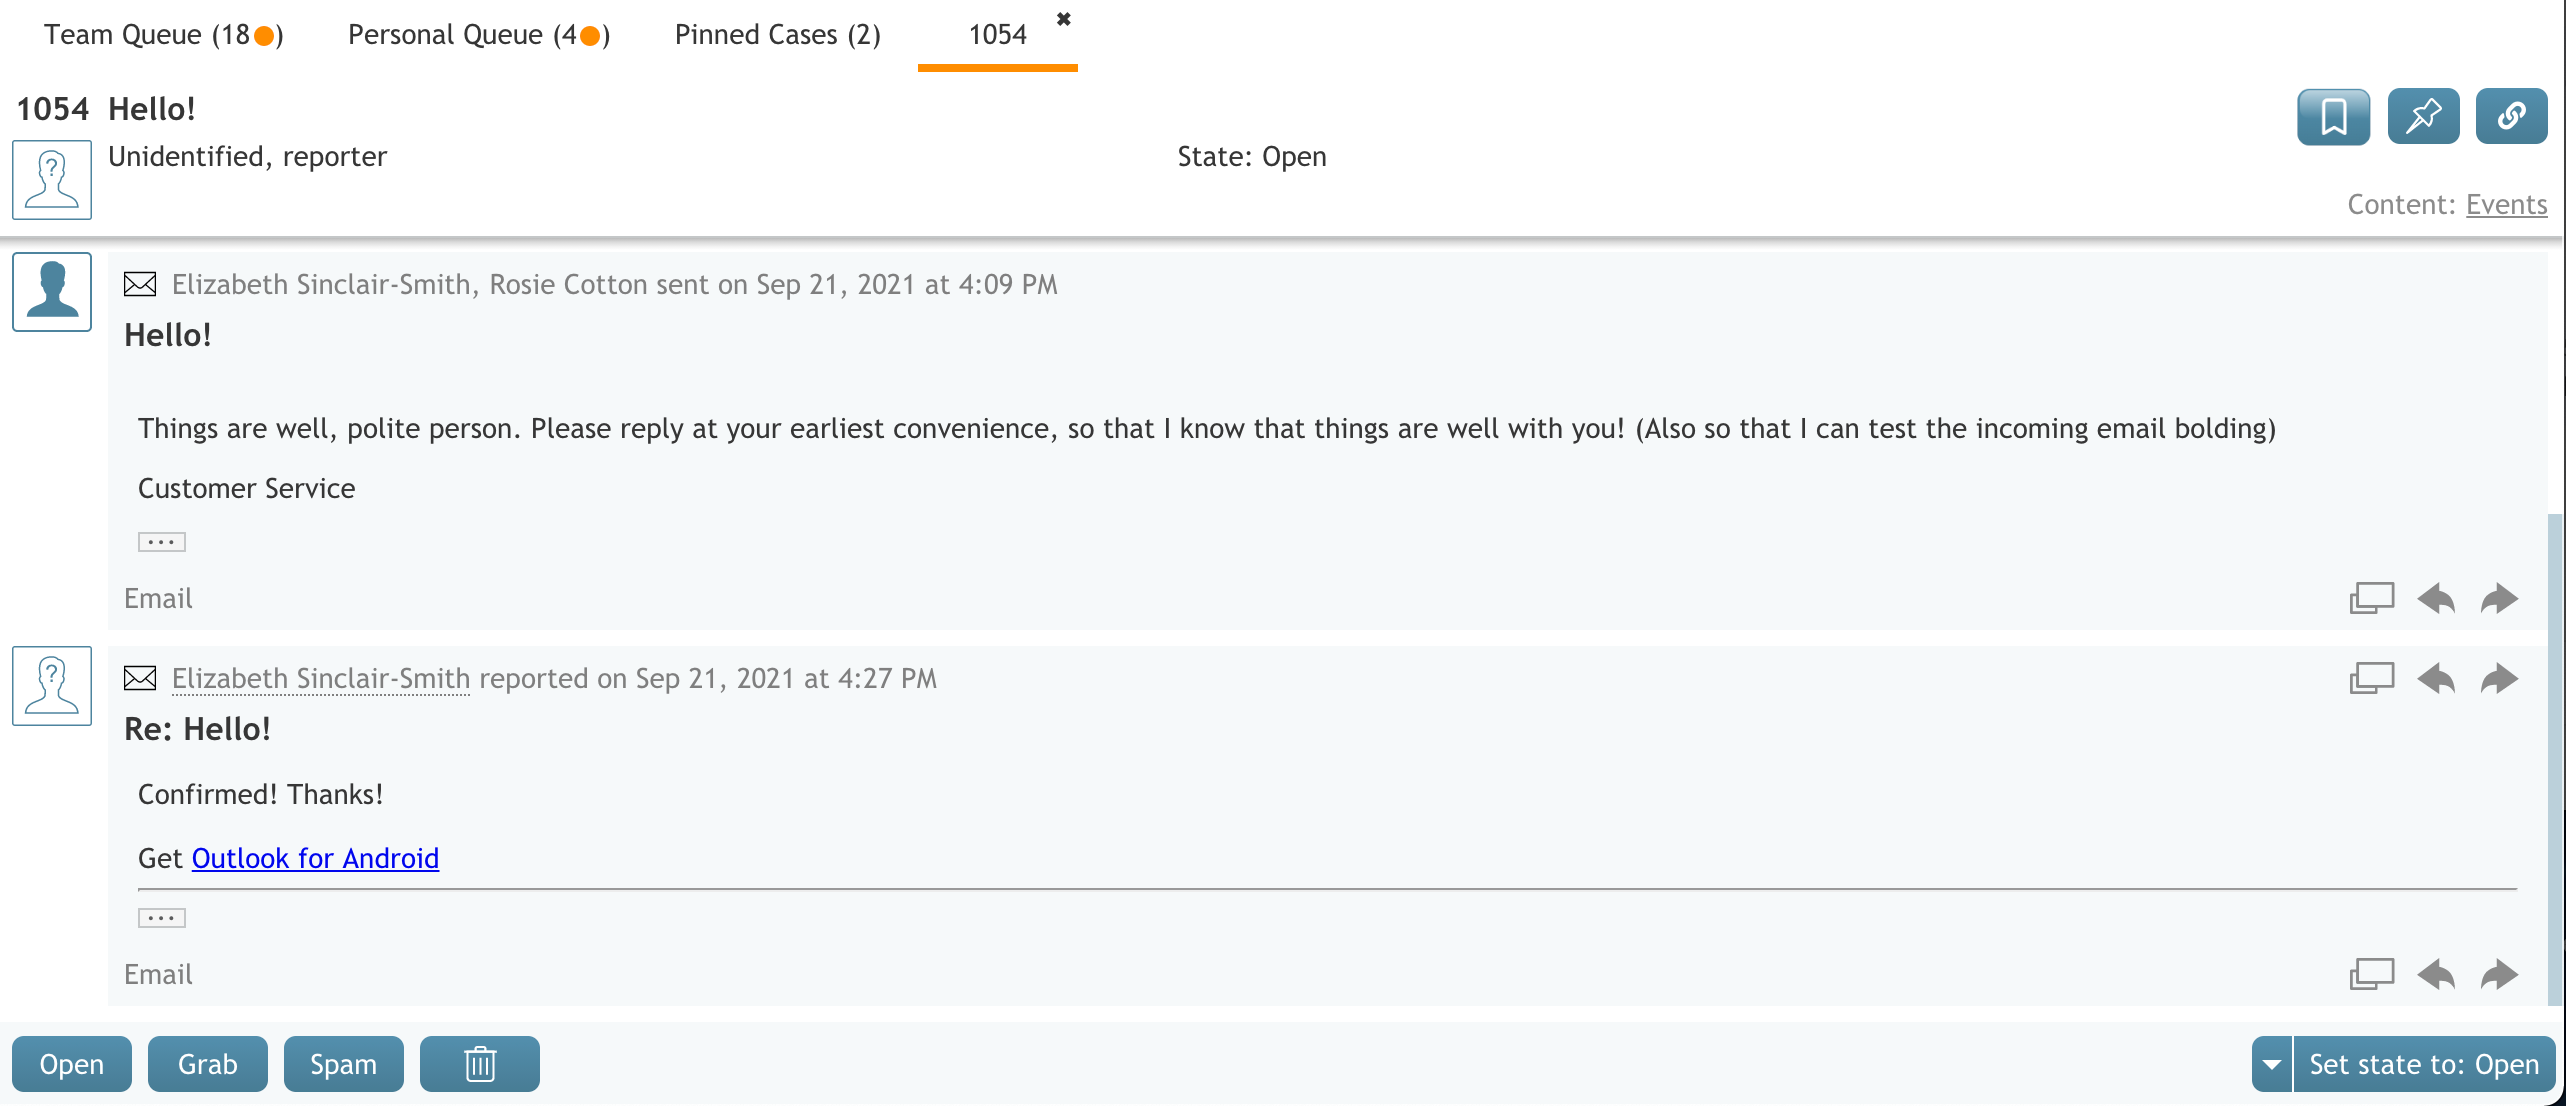Open the Pinned Cases tab
The image size is (2566, 1106).
[777, 35]
